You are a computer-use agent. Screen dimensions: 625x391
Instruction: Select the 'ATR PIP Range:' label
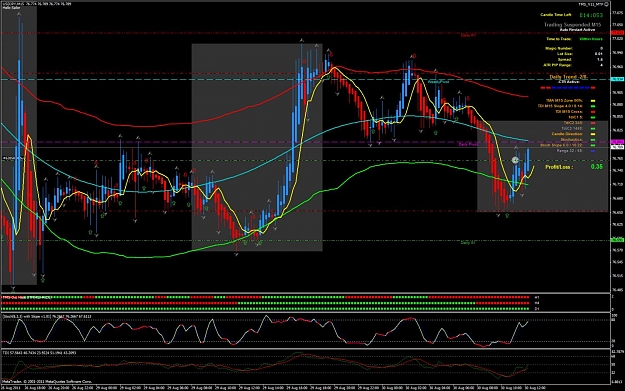558,65
